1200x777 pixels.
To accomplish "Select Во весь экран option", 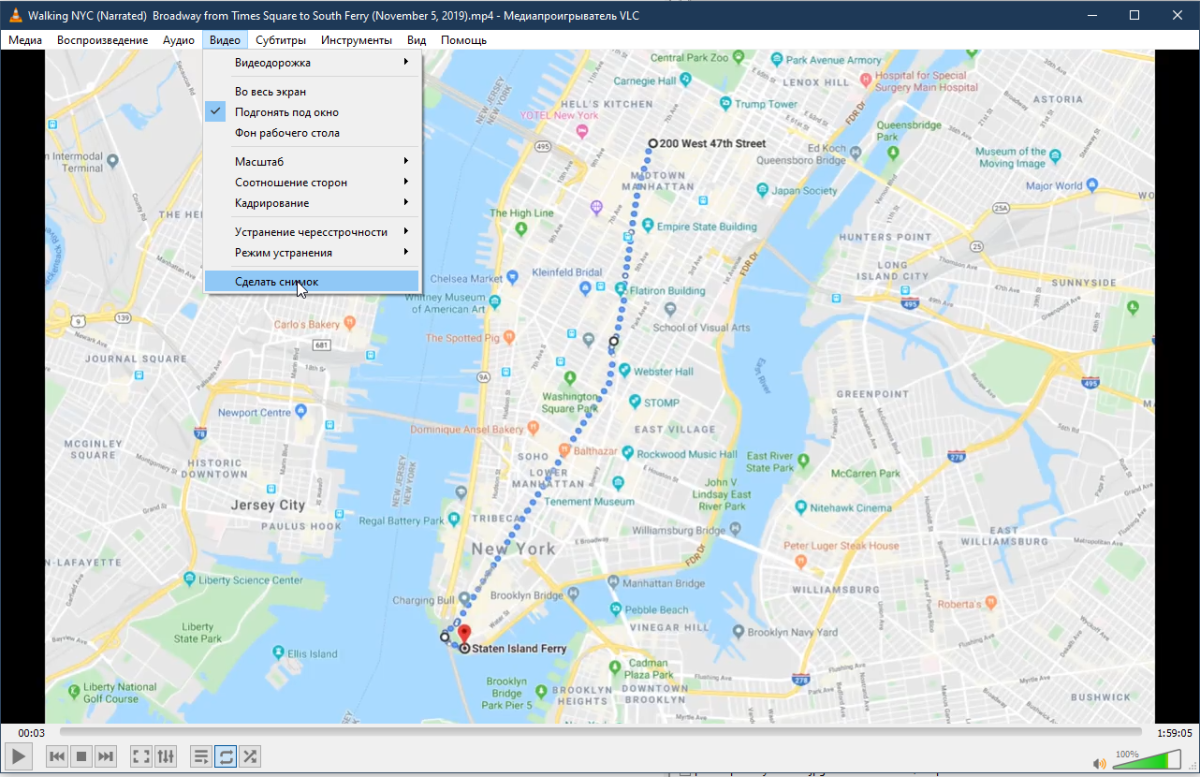I will point(312,91).
